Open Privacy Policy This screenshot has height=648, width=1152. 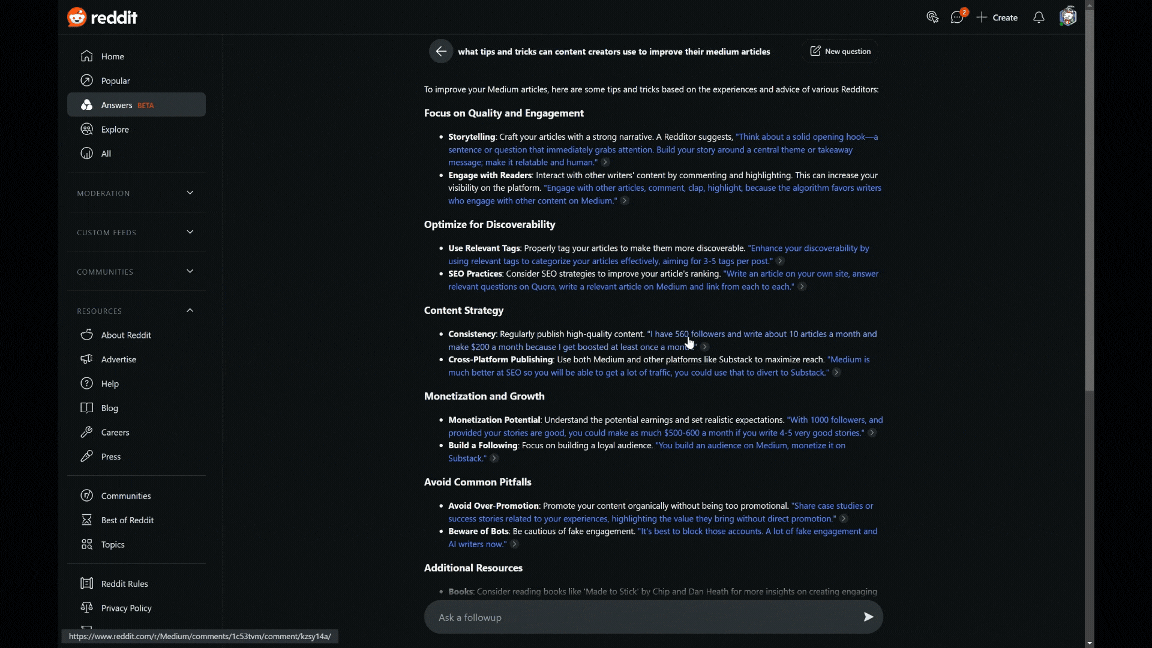pyautogui.click(x=136, y=608)
